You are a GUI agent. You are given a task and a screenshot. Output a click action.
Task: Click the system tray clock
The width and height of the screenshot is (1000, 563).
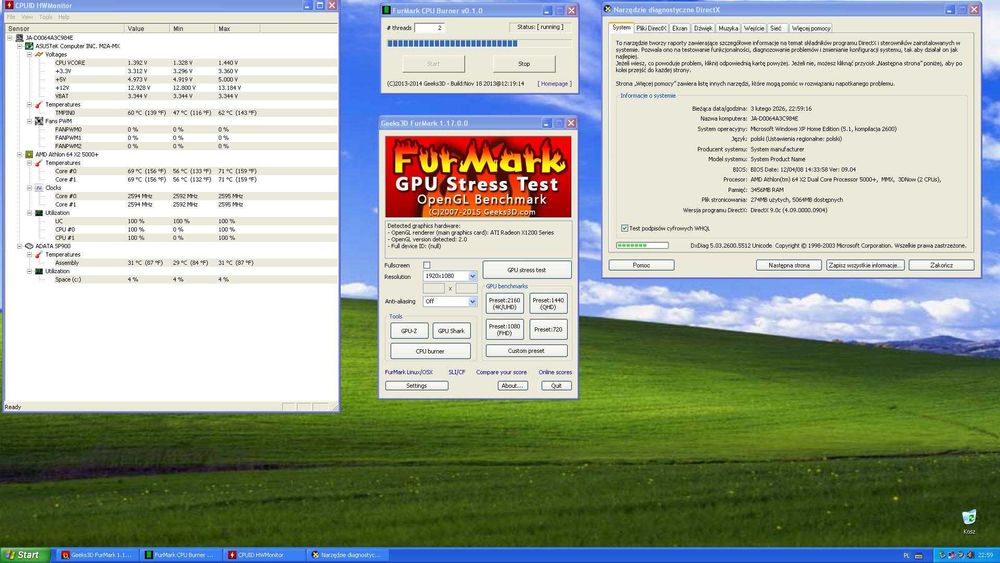pos(985,555)
